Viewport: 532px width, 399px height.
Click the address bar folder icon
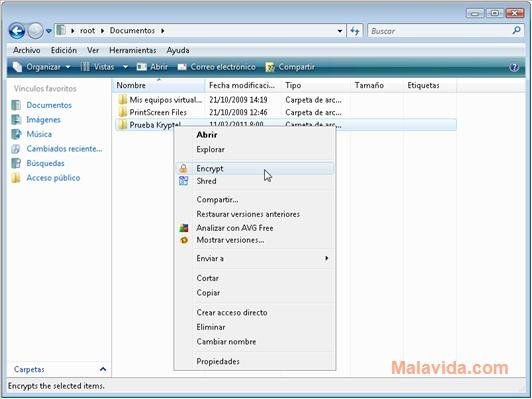61,30
